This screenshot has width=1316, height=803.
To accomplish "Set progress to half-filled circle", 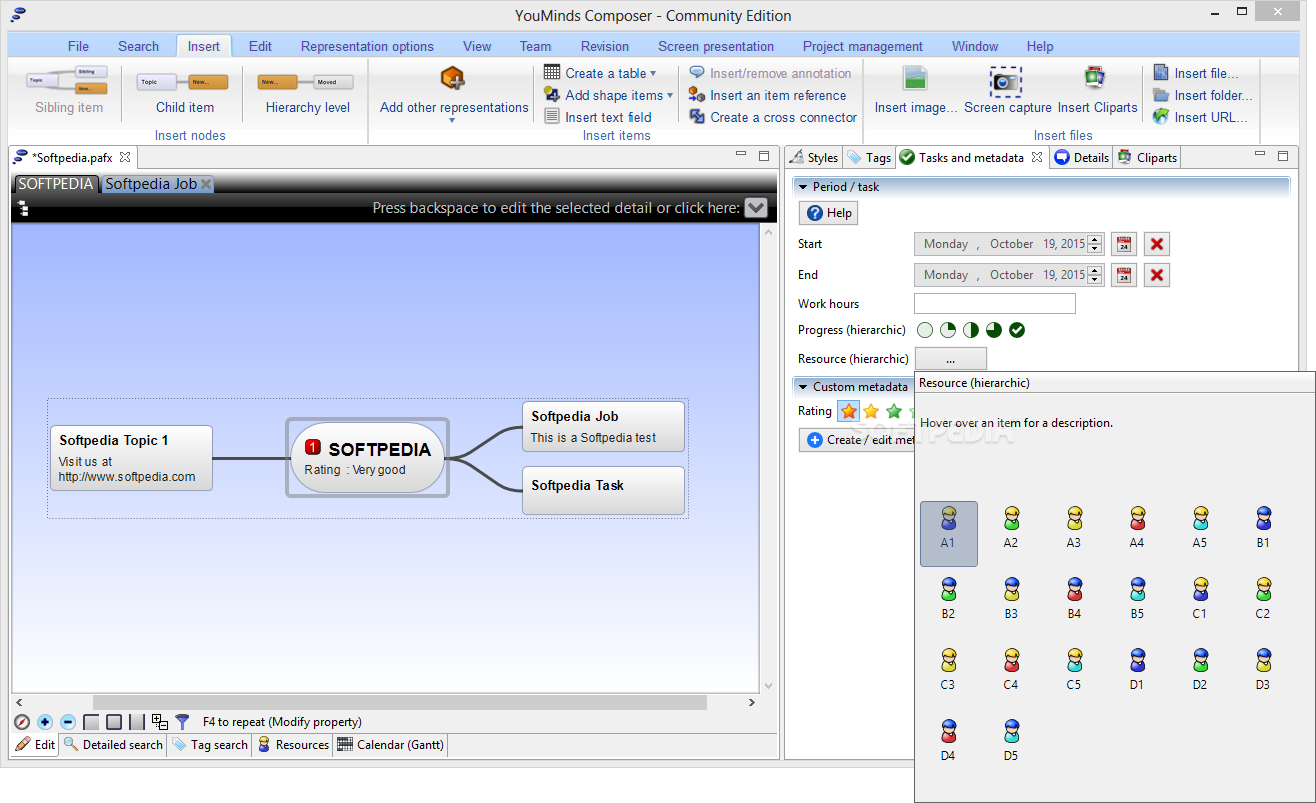I will click(971, 330).
